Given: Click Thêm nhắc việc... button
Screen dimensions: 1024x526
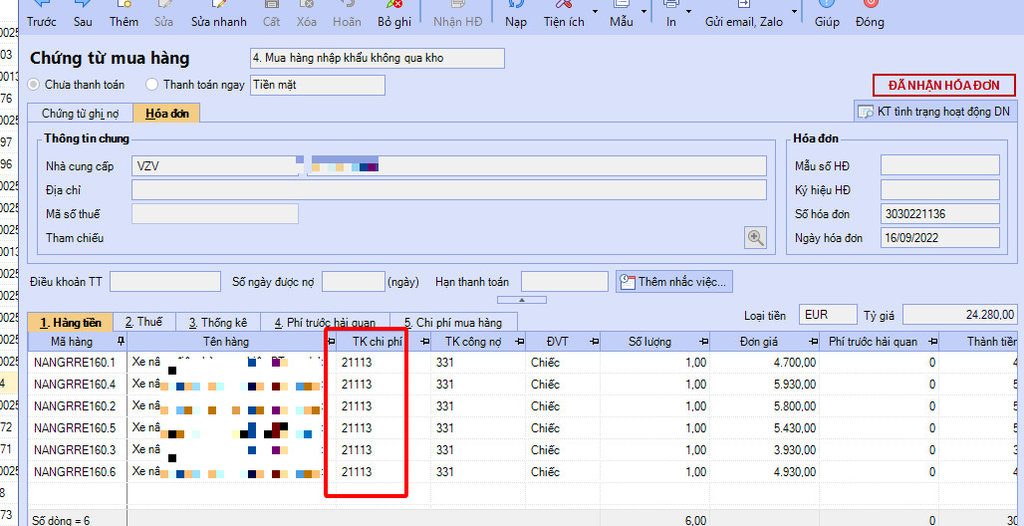Looking at the screenshot, I should point(674,282).
